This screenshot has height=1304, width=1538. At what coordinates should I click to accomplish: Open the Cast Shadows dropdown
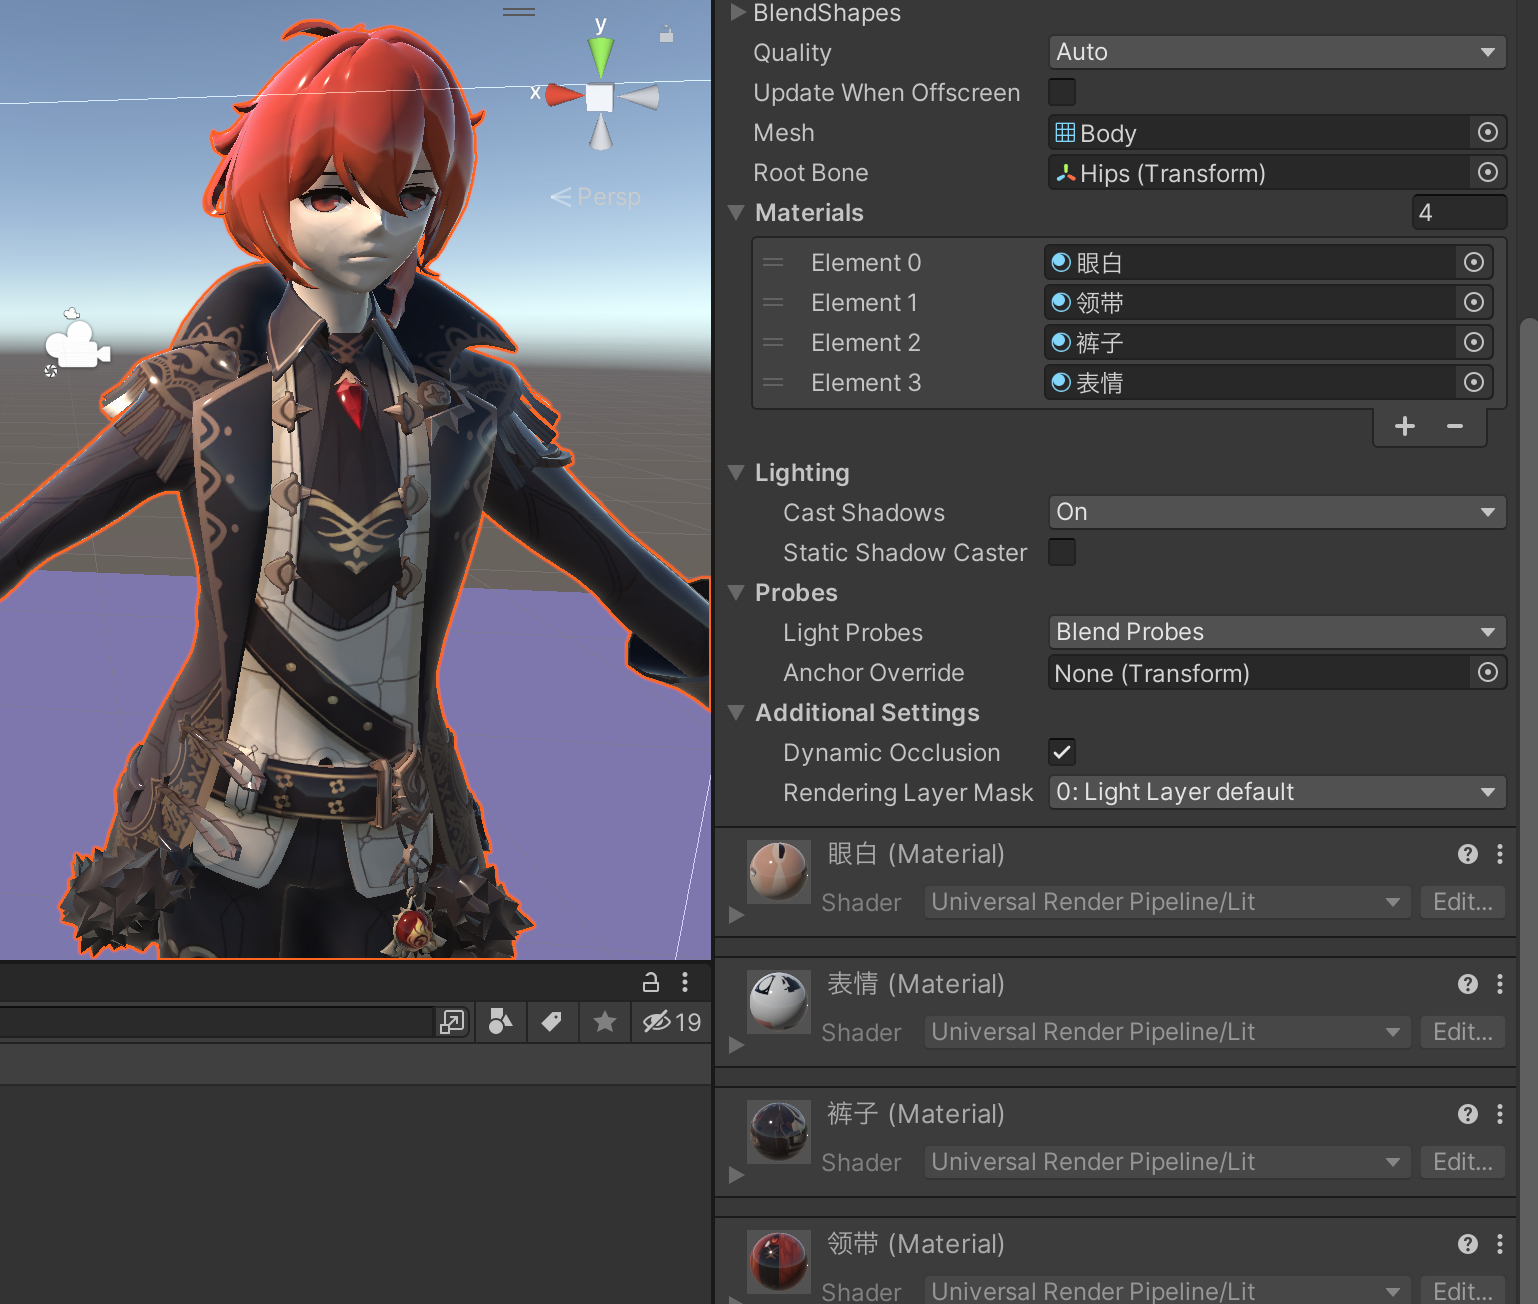[1276, 512]
